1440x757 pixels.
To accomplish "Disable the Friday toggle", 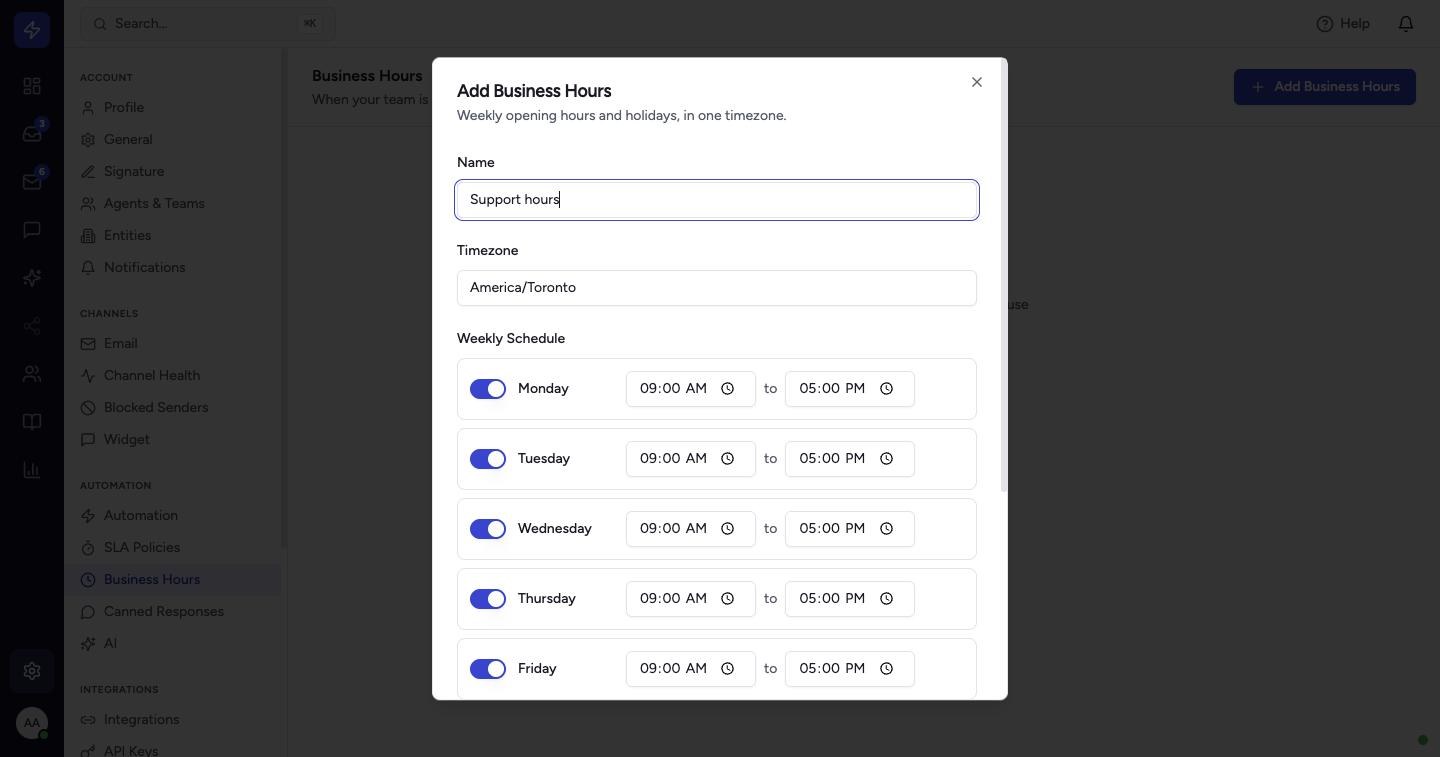I will click(x=488, y=669).
